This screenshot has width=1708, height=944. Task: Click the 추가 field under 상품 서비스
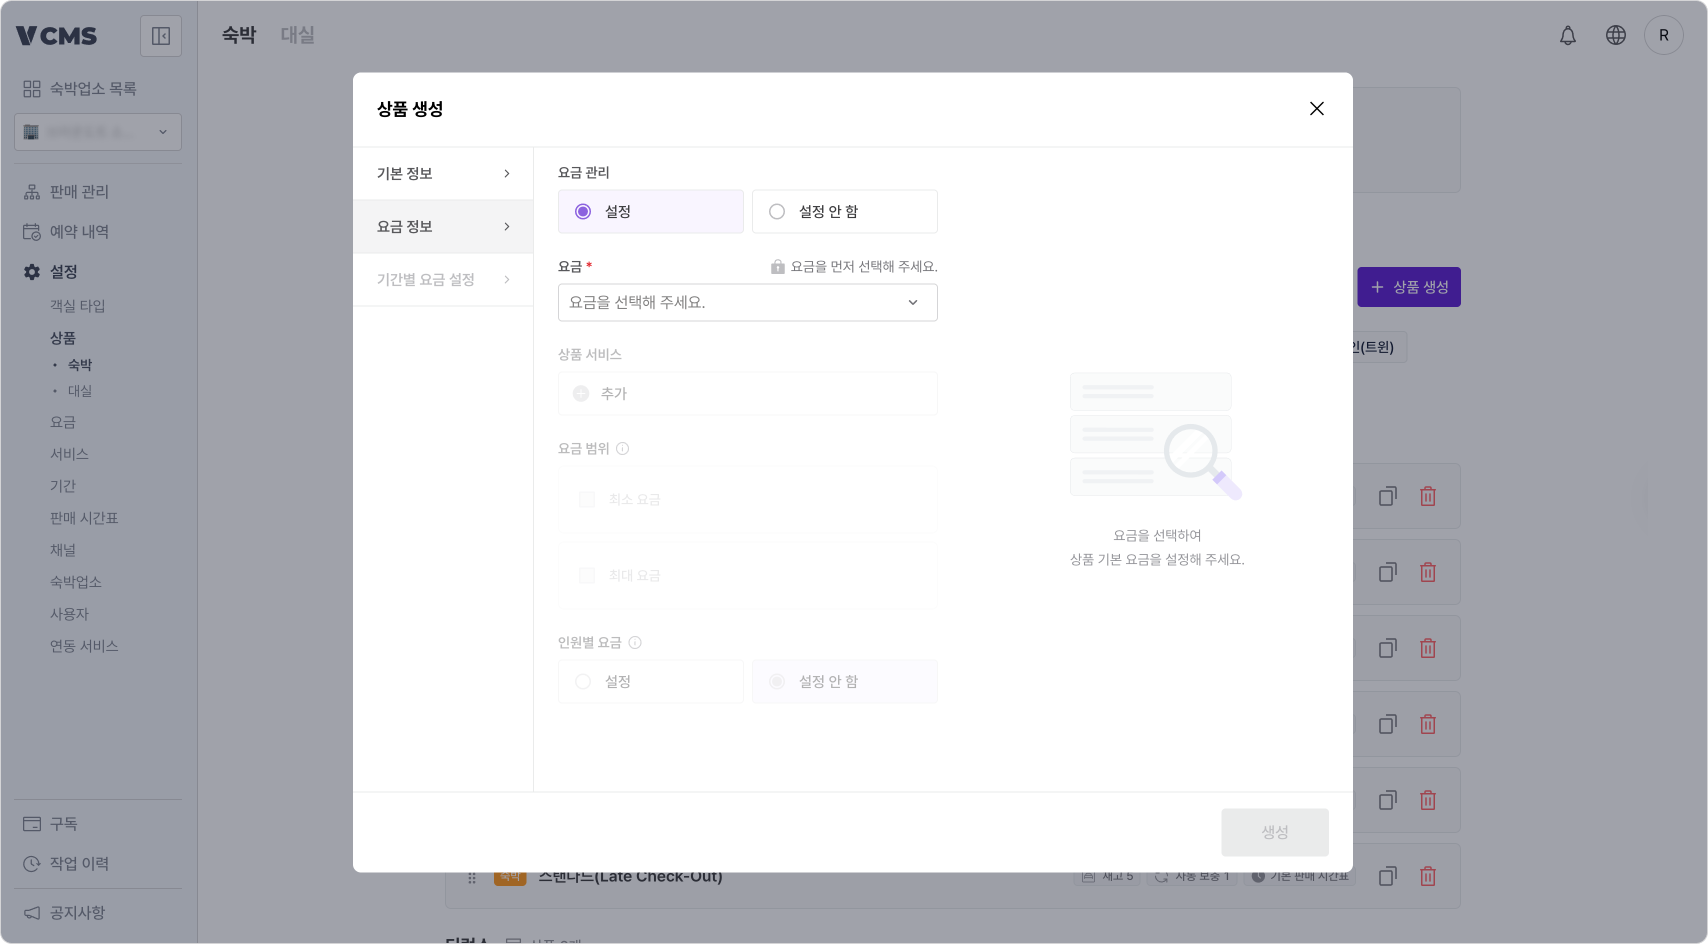(x=747, y=393)
